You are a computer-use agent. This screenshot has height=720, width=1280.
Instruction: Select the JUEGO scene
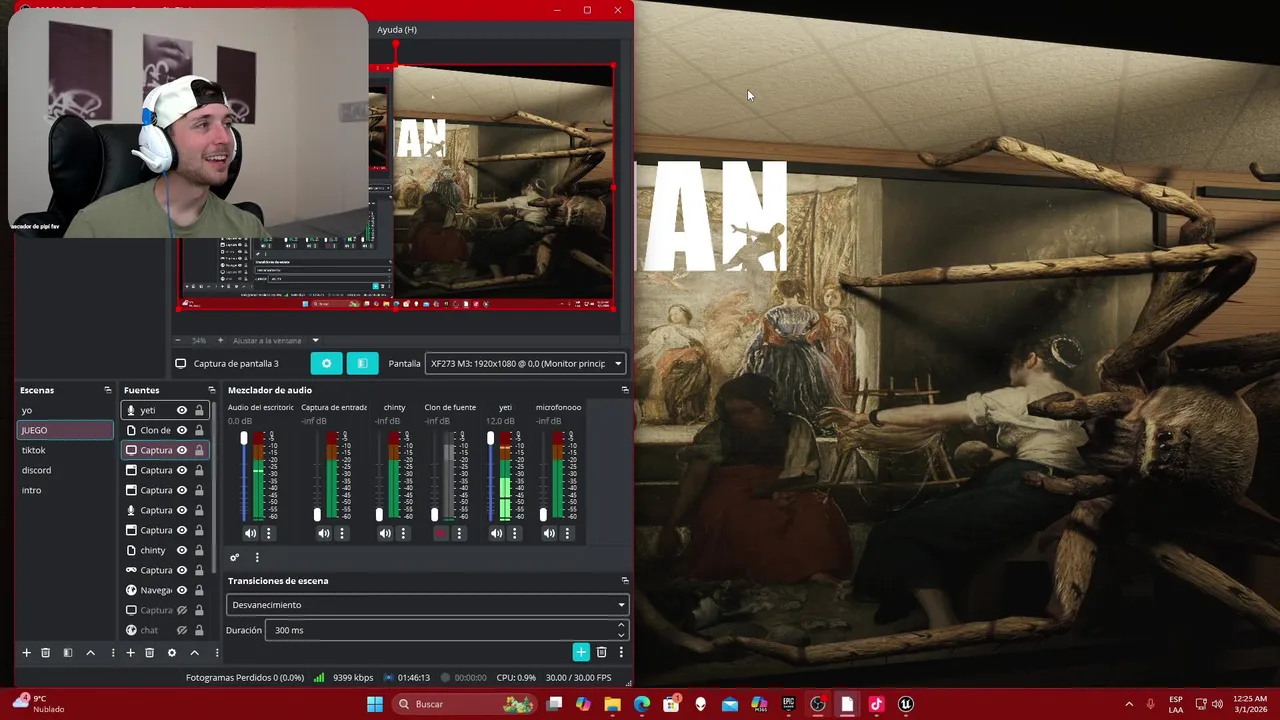point(66,430)
